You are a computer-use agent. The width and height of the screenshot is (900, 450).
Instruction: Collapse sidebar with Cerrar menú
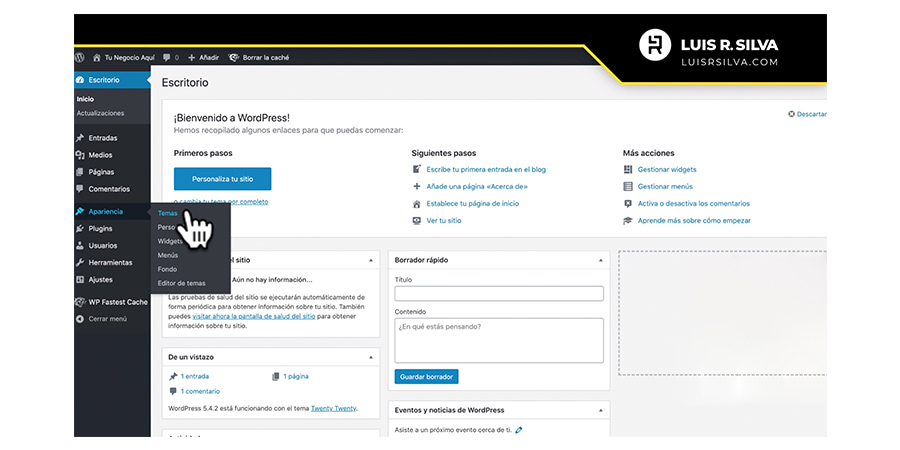click(x=102, y=319)
